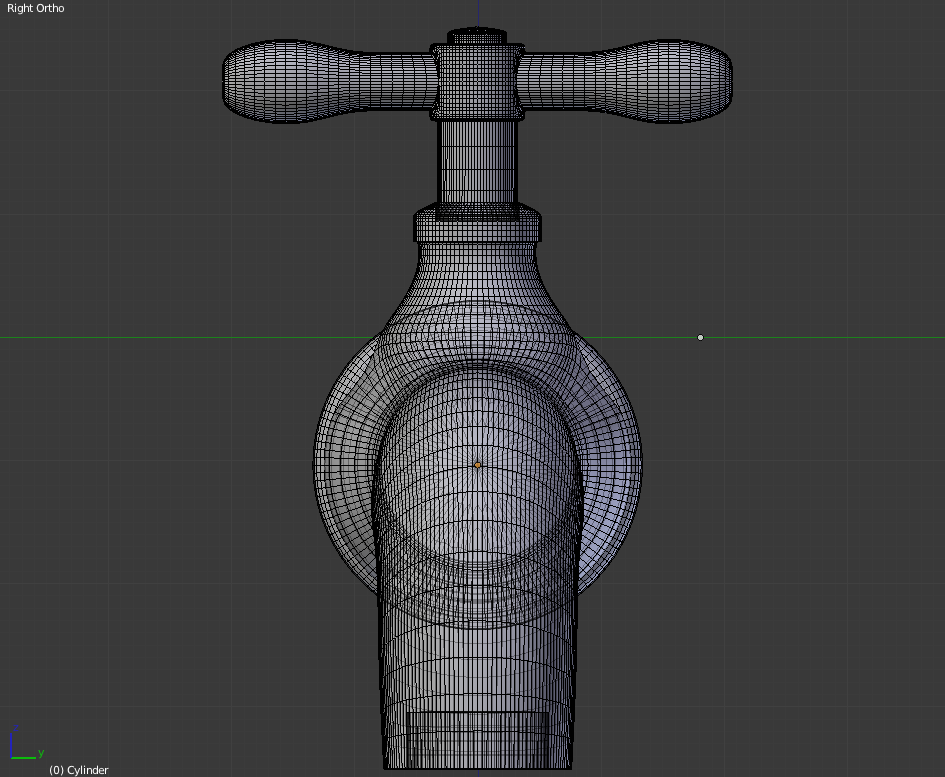The image size is (945, 777).
Task: Click the green Y axis arm of the gizmo
Action: coord(24,758)
